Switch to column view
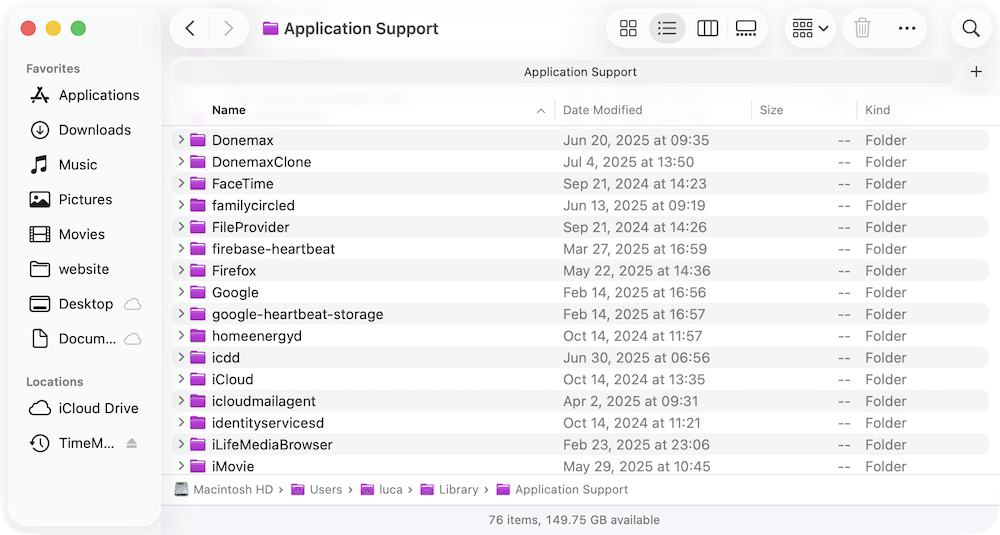This screenshot has height=535, width=1000. click(707, 28)
